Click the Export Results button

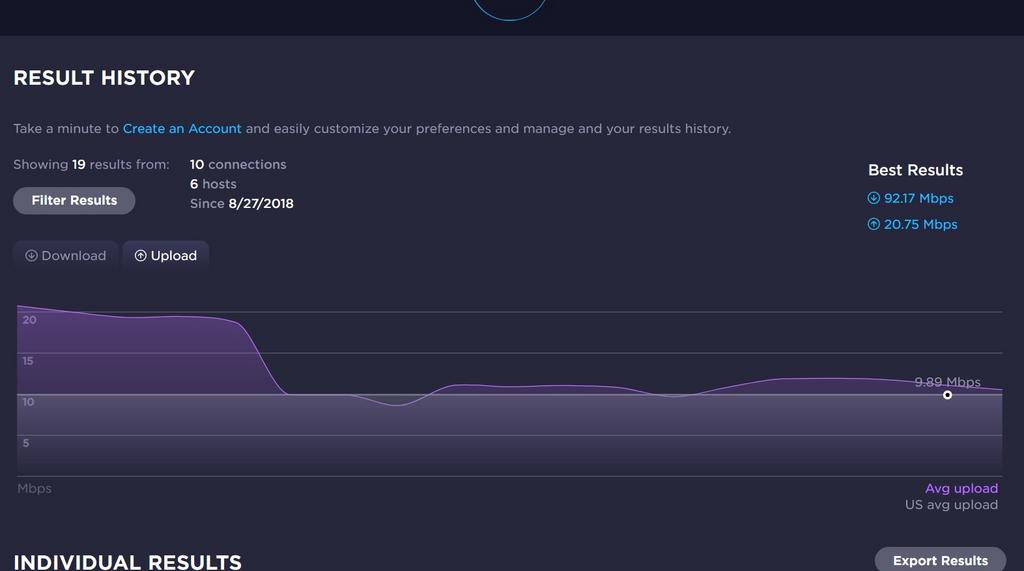940,560
